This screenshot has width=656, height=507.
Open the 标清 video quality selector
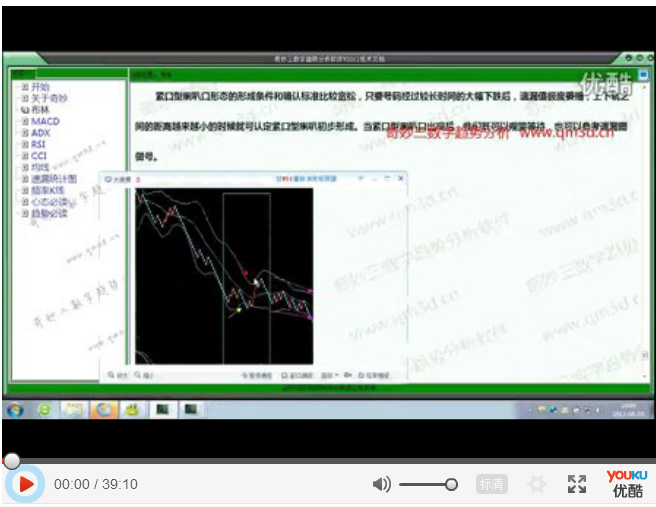click(x=492, y=485)
